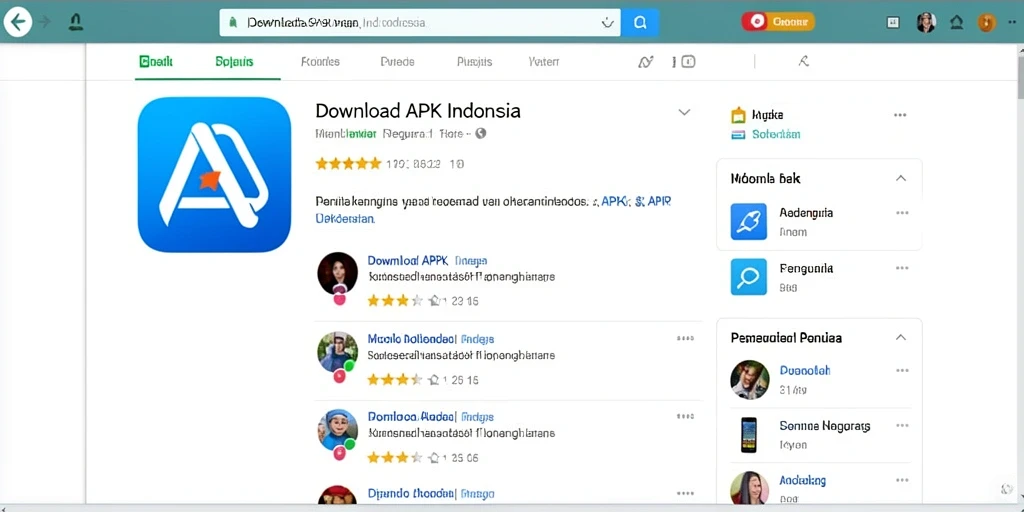Click the home icon in top bar
The image size is (1024, 512).
coord(957,22)
